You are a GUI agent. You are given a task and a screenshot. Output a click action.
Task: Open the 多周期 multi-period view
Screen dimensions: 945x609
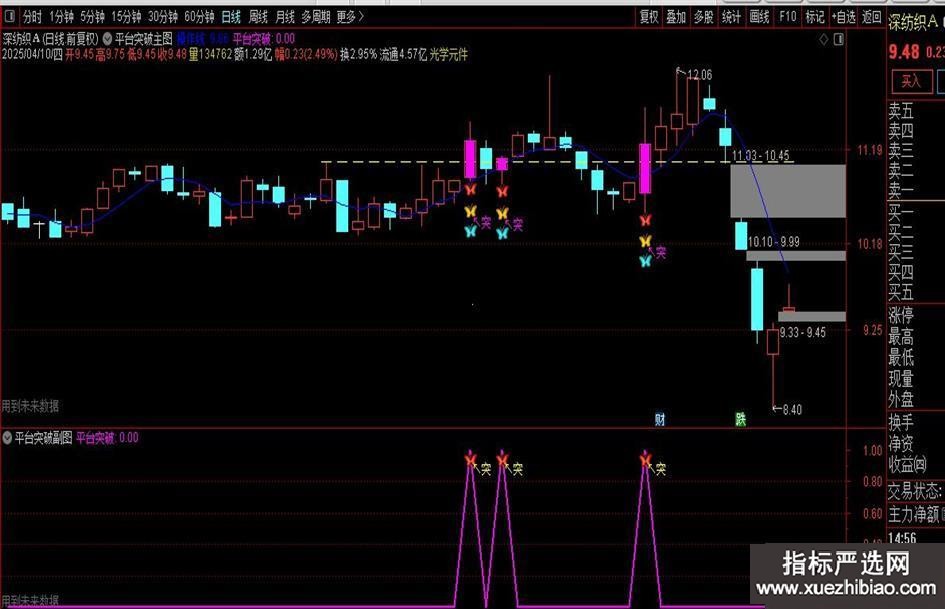[x=316, y=17]
